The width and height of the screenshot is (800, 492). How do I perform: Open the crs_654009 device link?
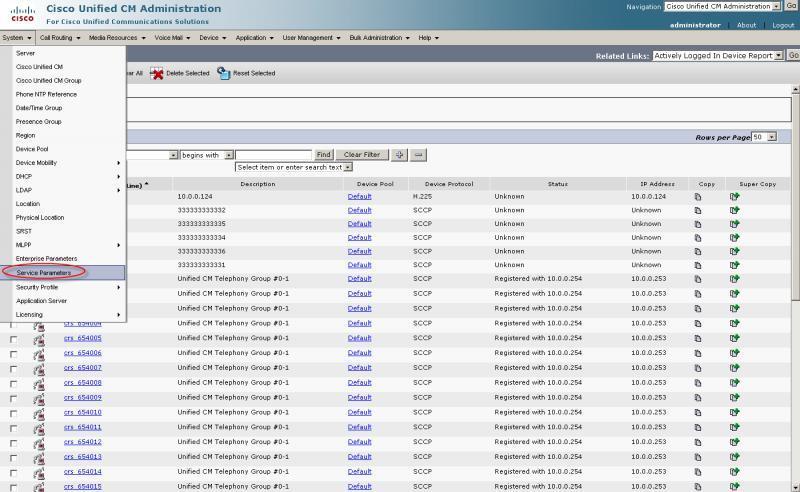pyautogui.click(x=83, y=398)
